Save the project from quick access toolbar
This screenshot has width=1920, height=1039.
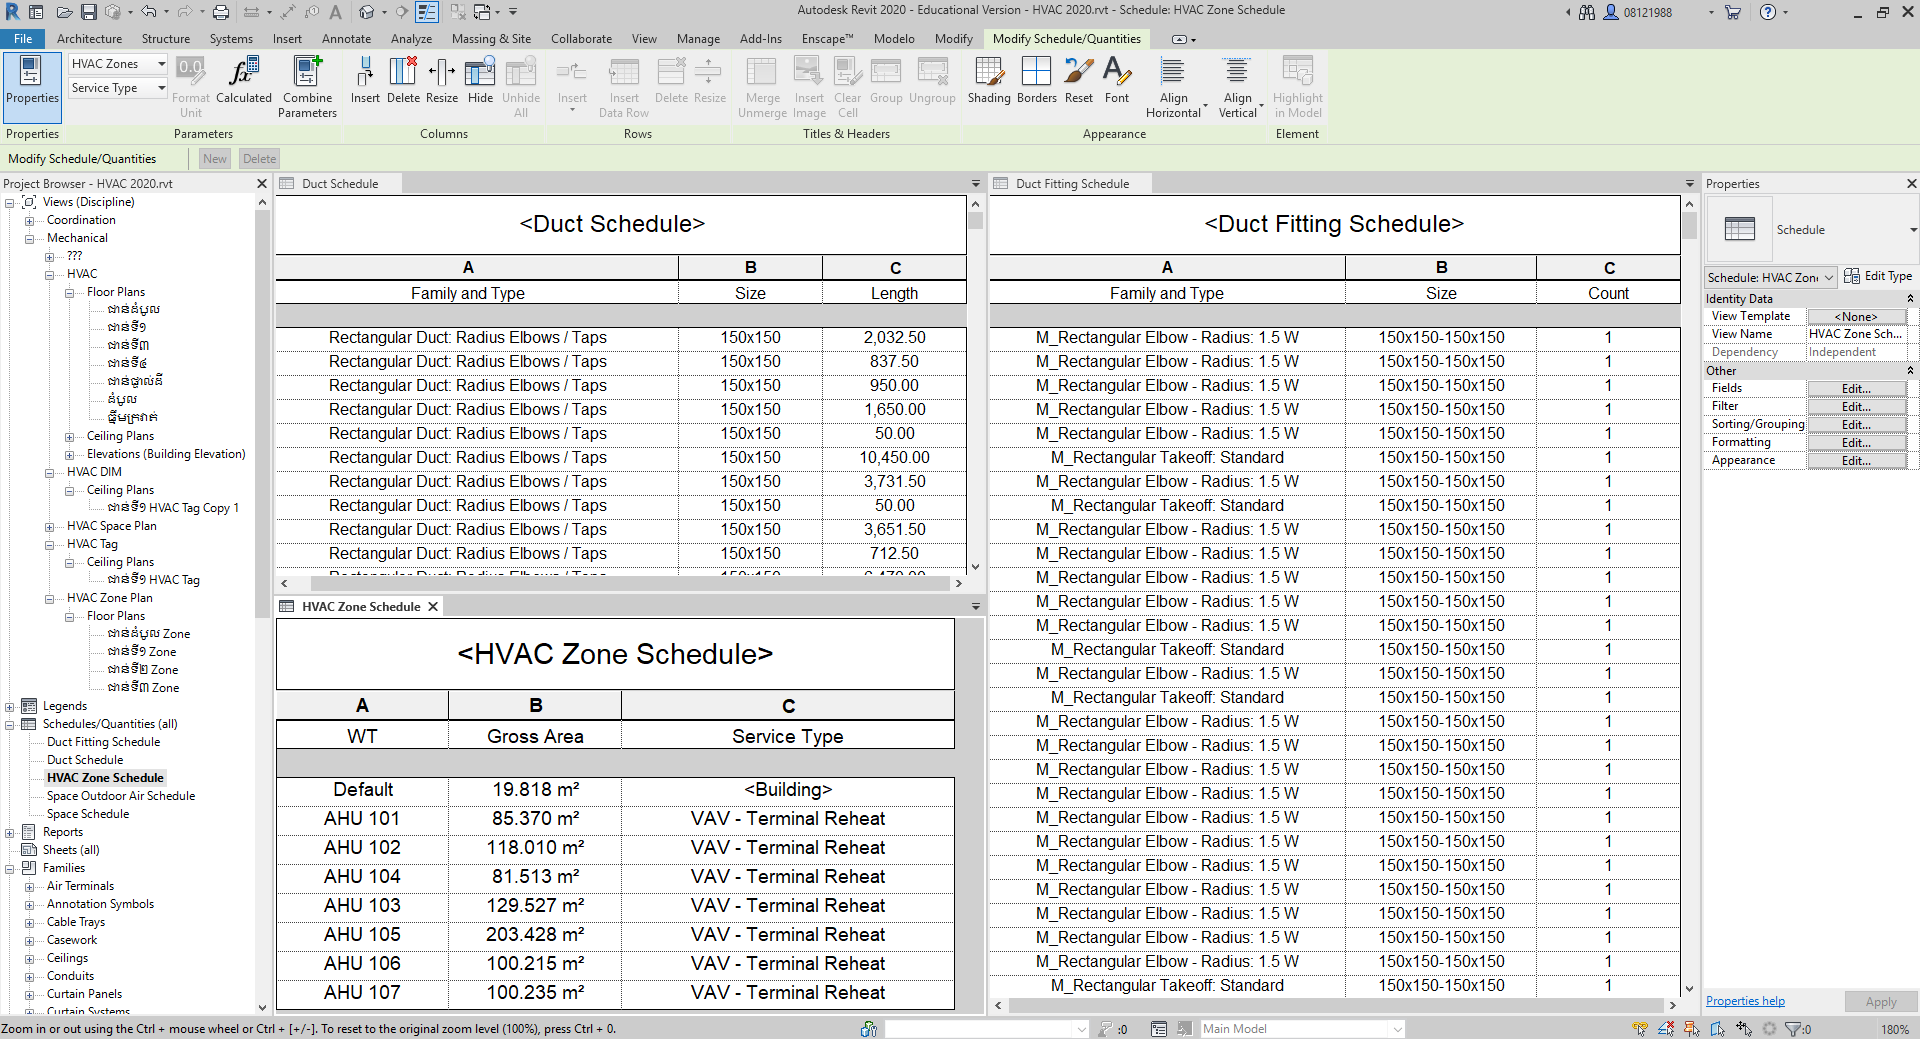coord(89,12)
